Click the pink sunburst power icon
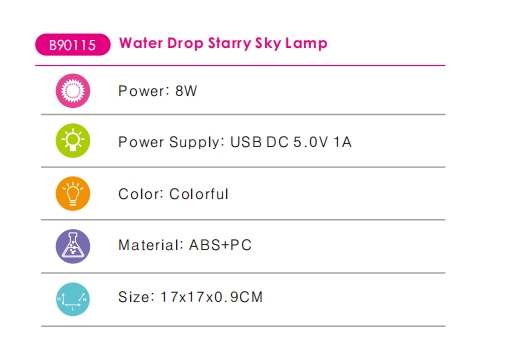Image resolution: width=526 pixels, height=362 pixels. point(73,91)
